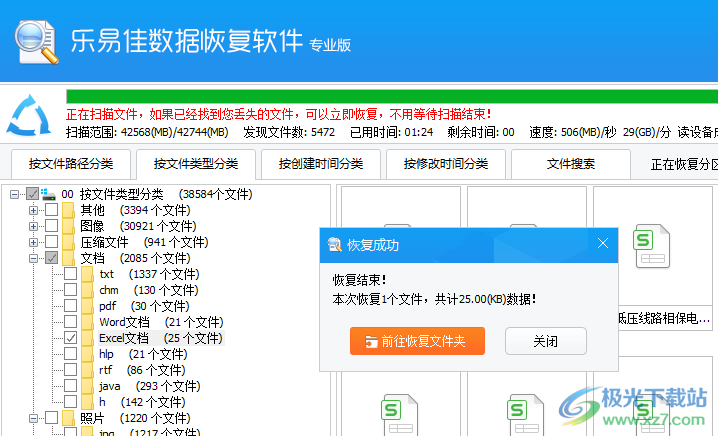Expand the 压缩文件 tree node

click(33, 243)
